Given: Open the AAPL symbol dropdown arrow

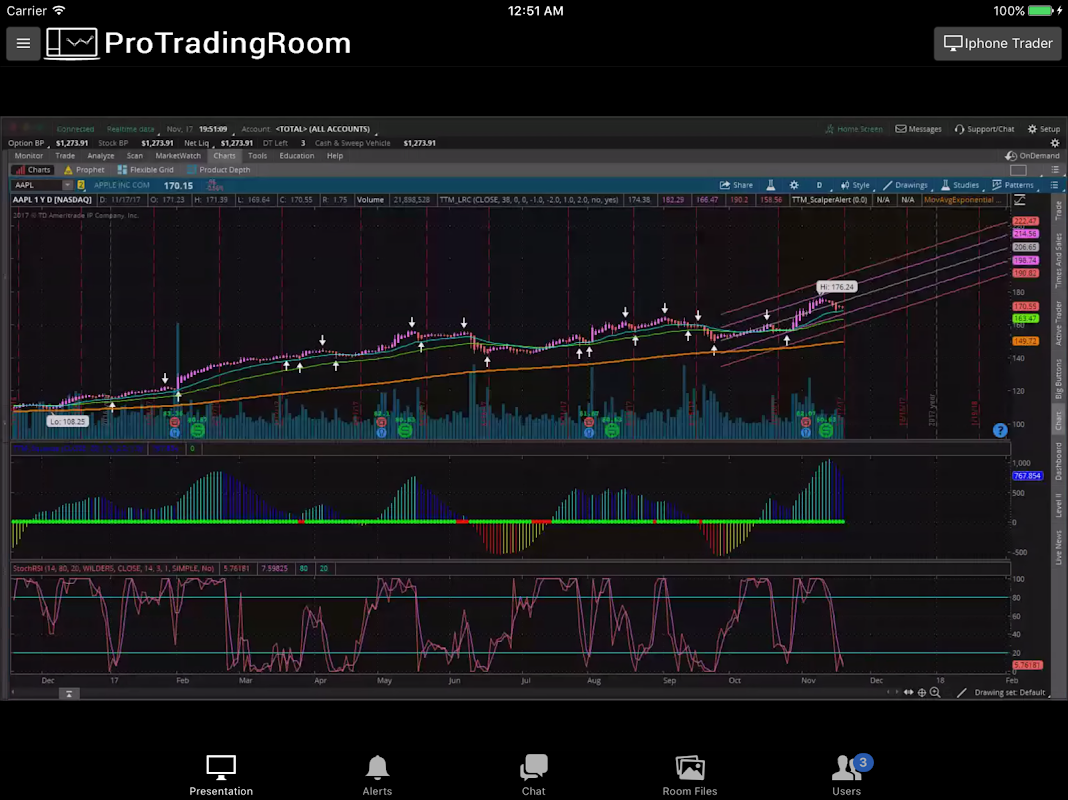Looking at the screenshot, I should click(67, 185).
